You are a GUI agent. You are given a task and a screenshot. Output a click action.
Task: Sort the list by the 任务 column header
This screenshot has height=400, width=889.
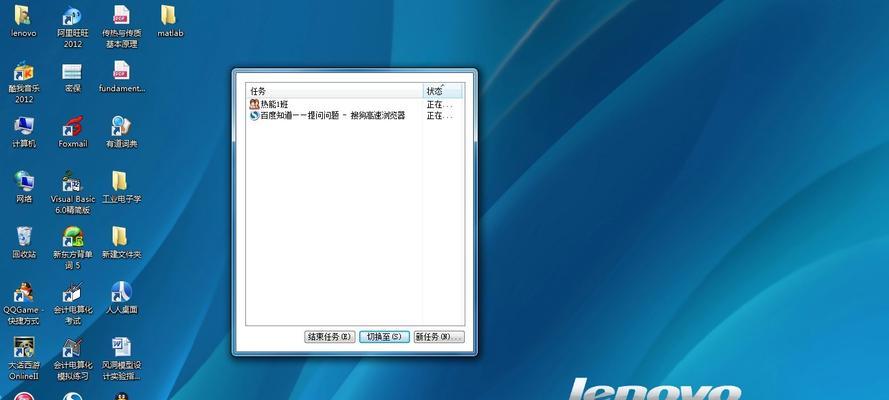pos(335,91)
